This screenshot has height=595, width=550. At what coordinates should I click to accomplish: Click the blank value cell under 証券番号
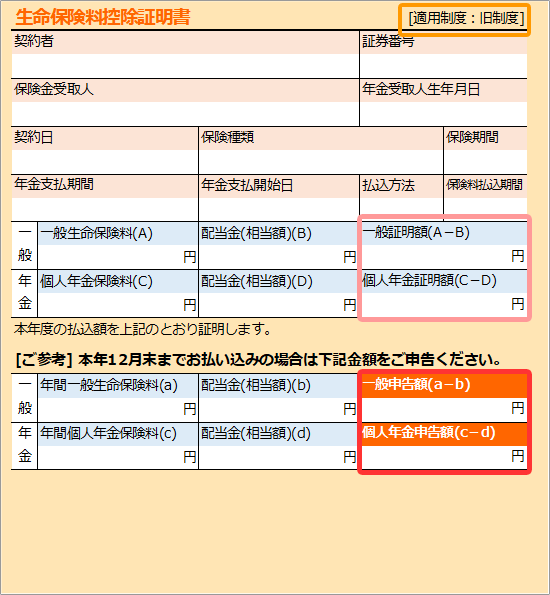pos(443,66)
